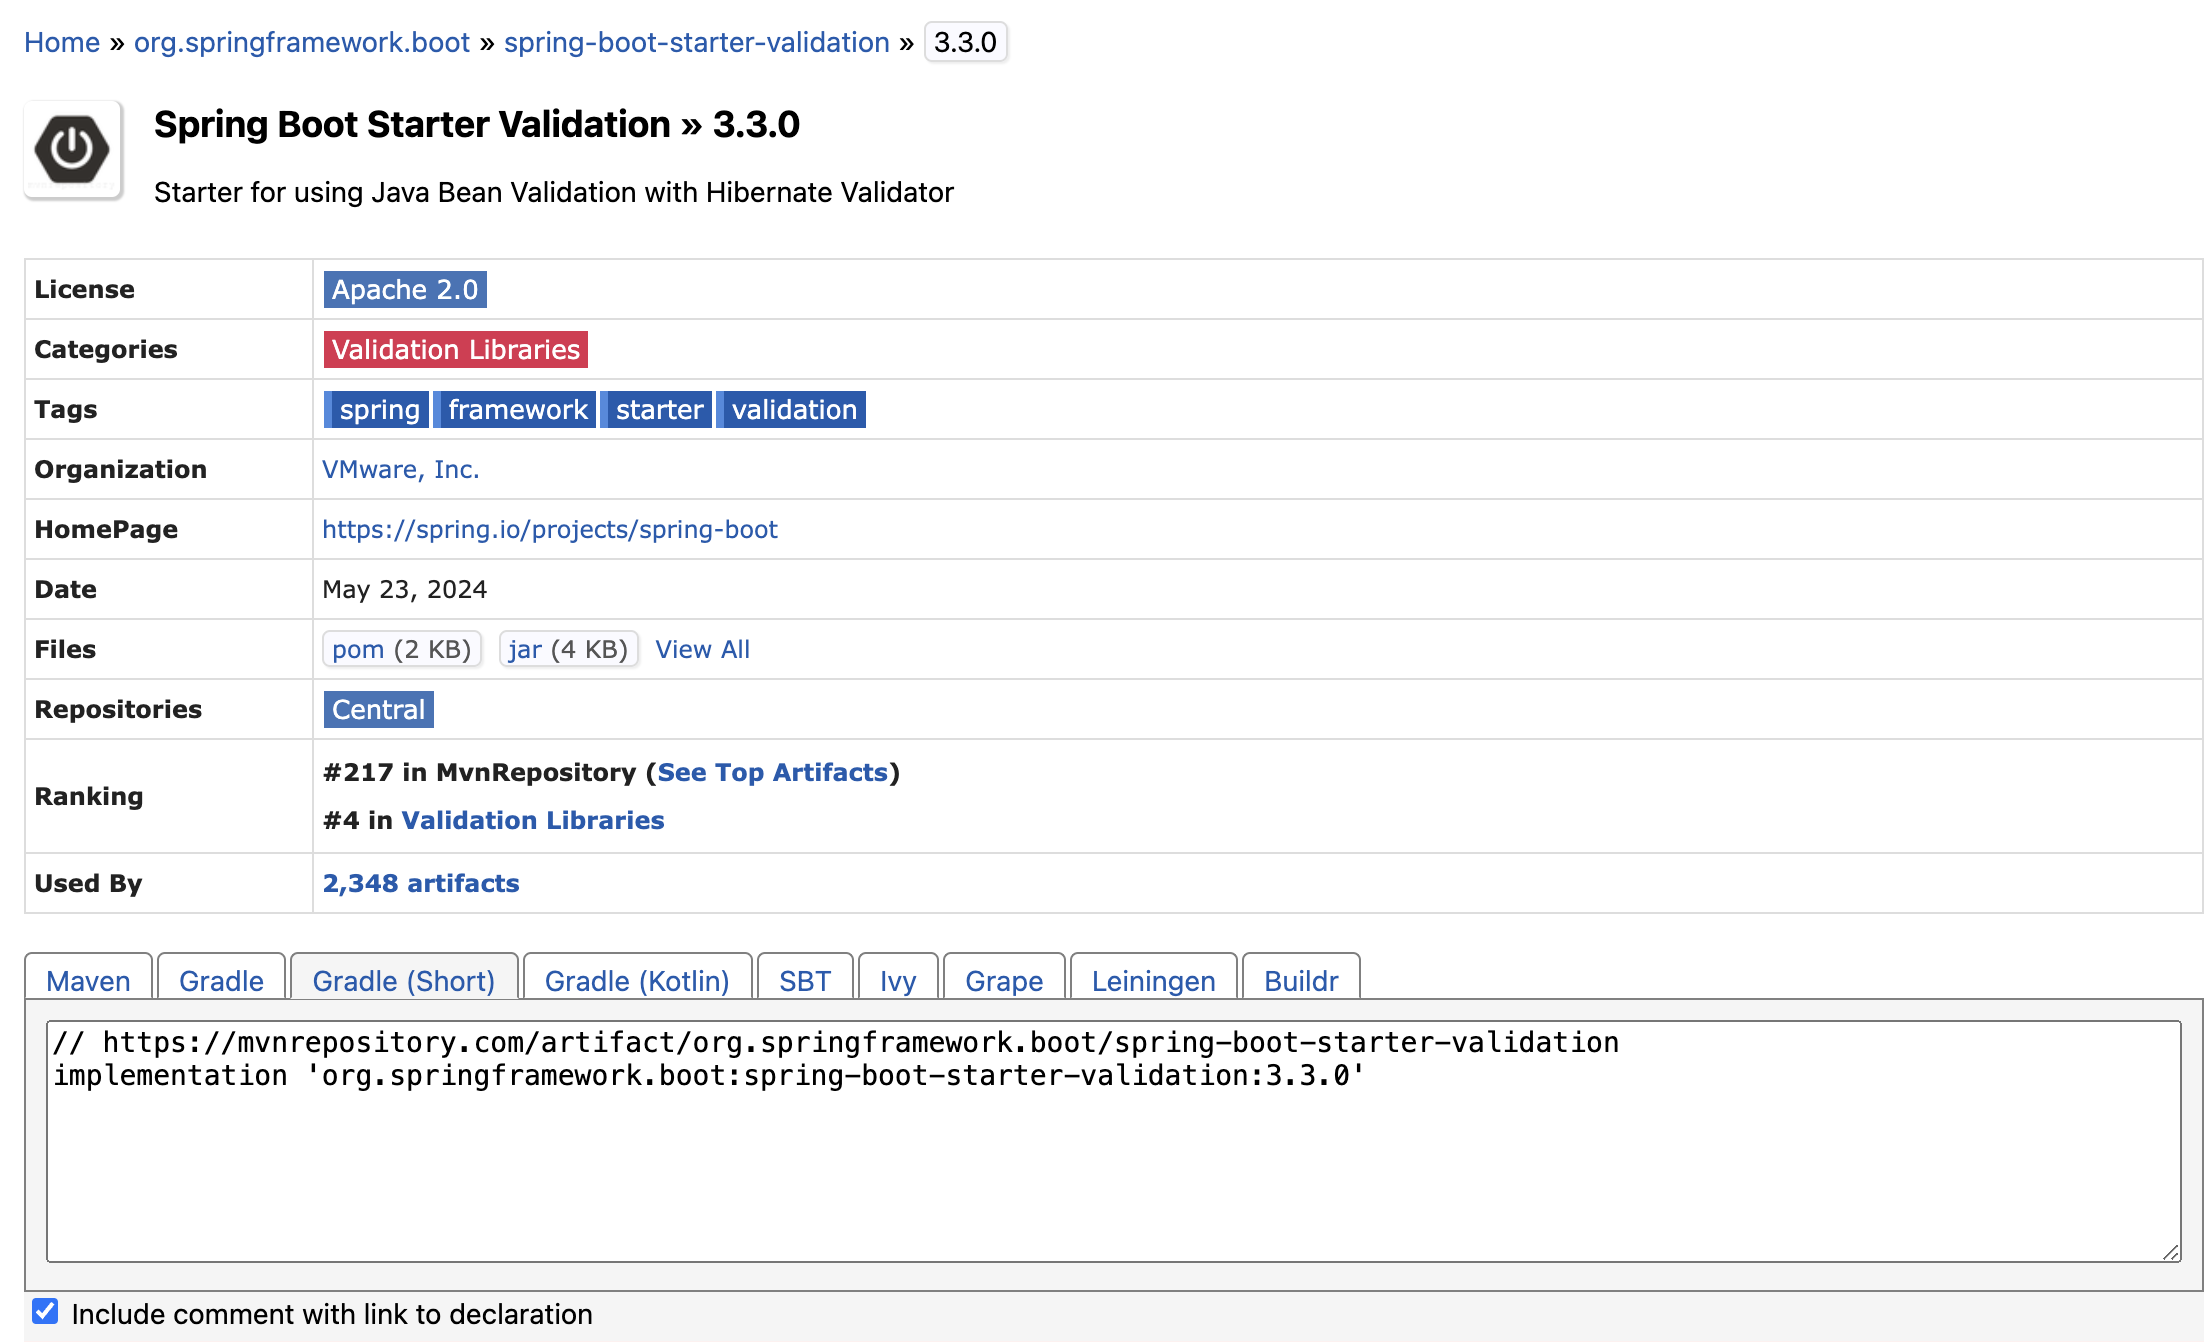Image resolution: width=2210 pixels, height=1342 pixels.
Task: Visit the spring.io projects homepage link
Action: click(x=549, y=529)
